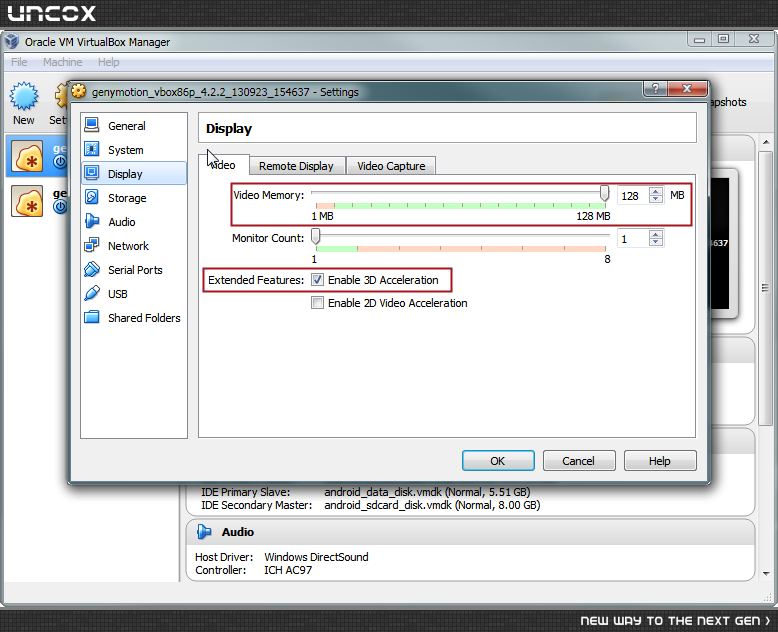
Task: Open the File menu
Action: tap(19, 62)
